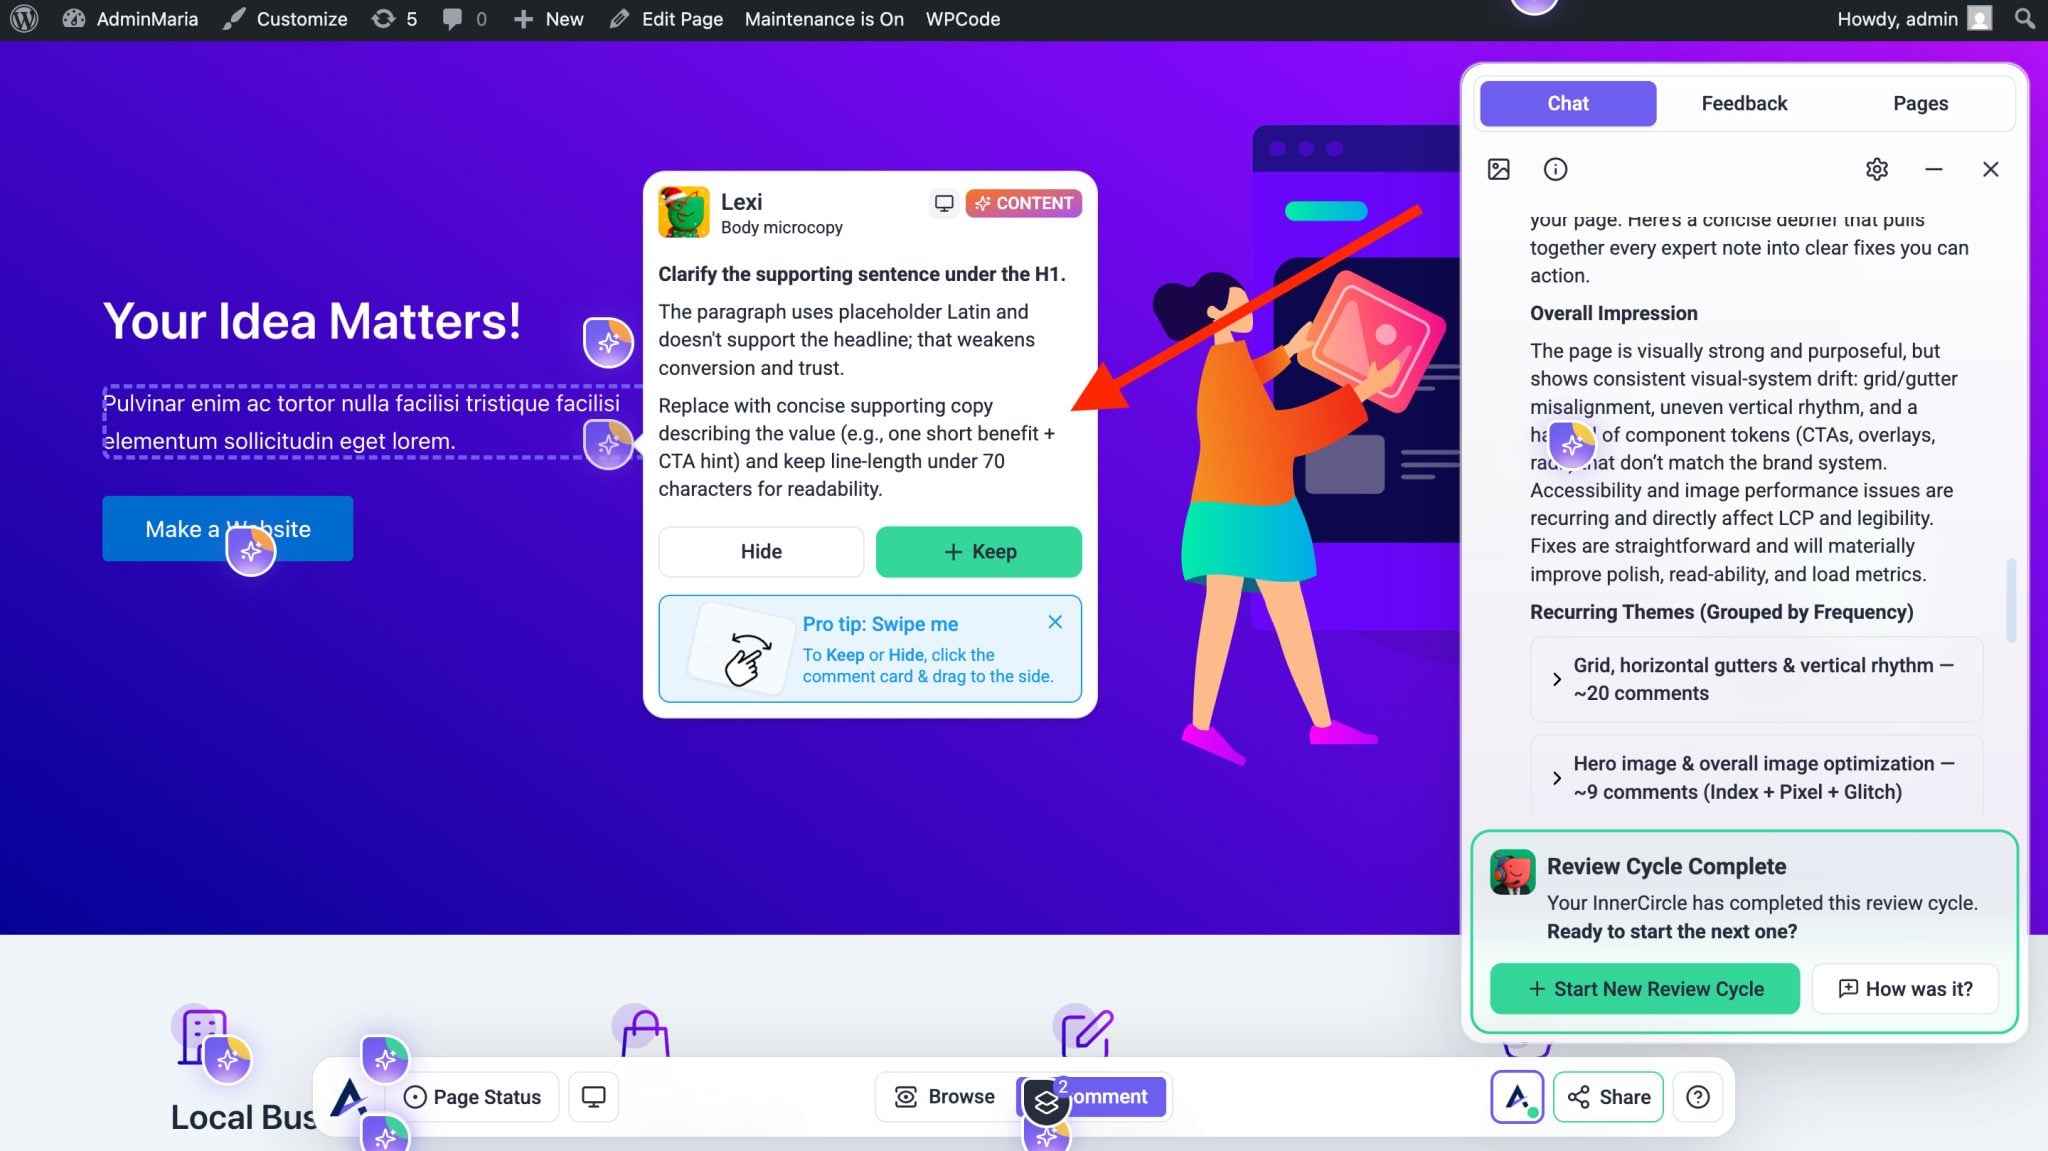Click desktop view icon on Lexi card
The width and height of the screenshot is (2048, 1151).
pos(943,203)
